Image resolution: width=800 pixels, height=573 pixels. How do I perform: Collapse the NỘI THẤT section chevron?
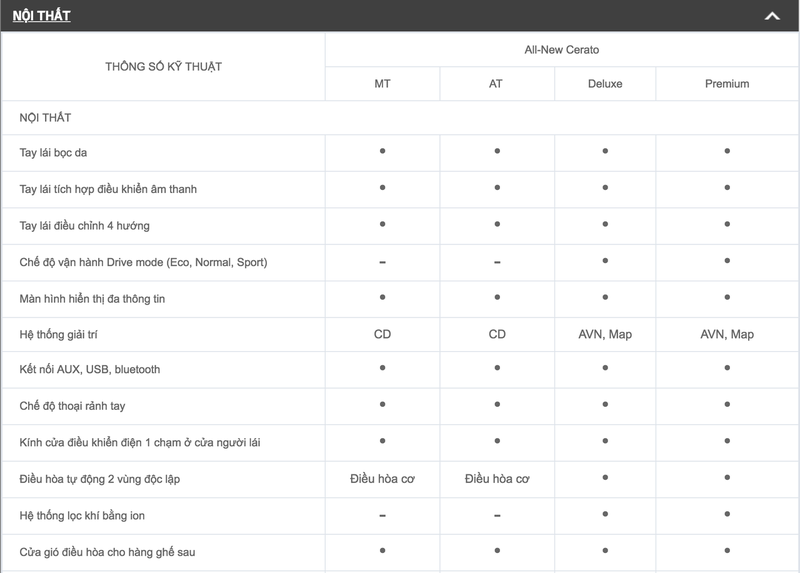771,16
